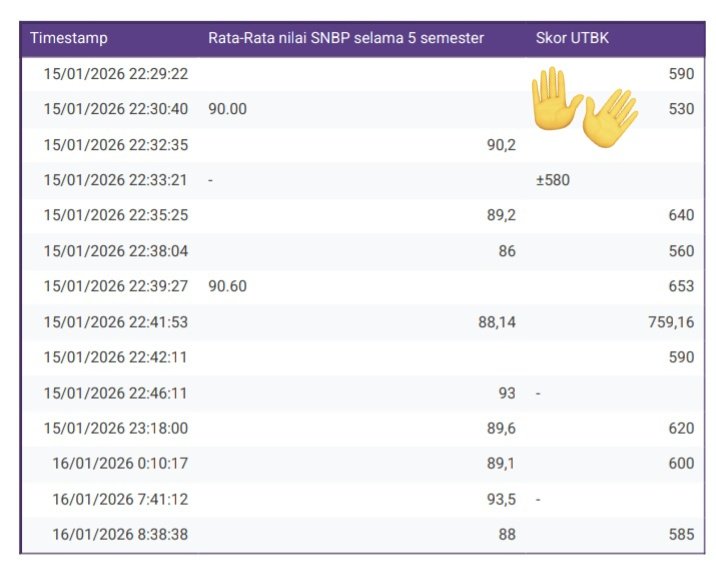Select timestamp cell "15/01/2026 22:30:40"
Image resolution: width=716 pixels, height=579 pixels.
[116, 109]
